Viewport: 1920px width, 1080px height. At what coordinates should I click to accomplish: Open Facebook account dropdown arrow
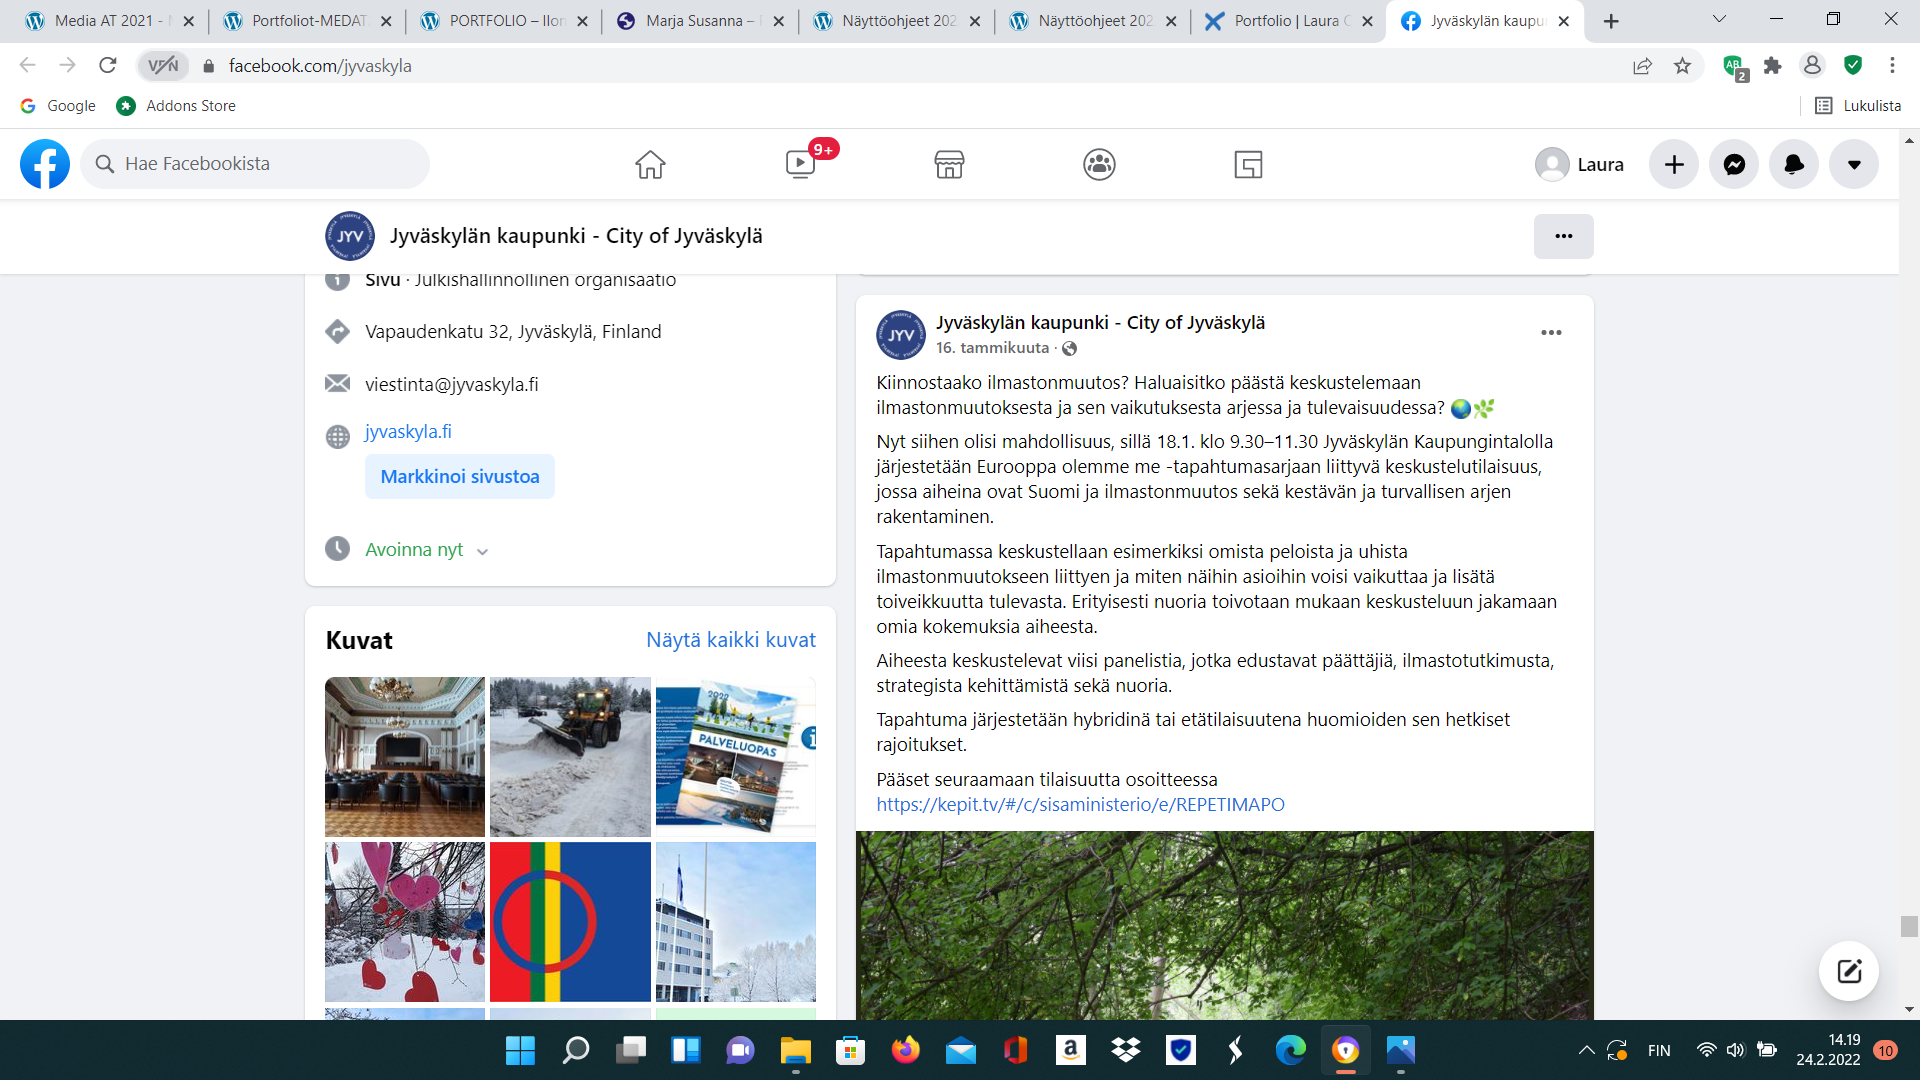pyautogui.click(x=1854, y=164)
